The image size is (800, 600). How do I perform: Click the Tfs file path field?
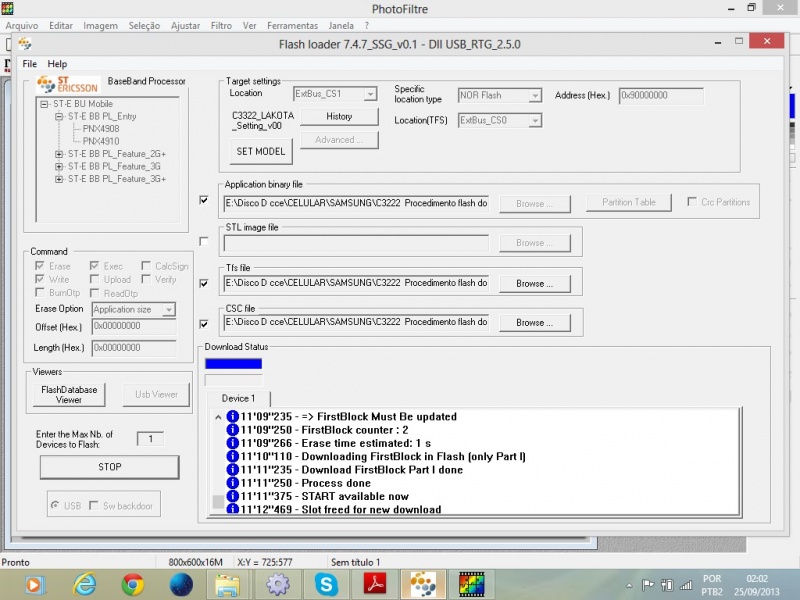click(x=356, y=283)
